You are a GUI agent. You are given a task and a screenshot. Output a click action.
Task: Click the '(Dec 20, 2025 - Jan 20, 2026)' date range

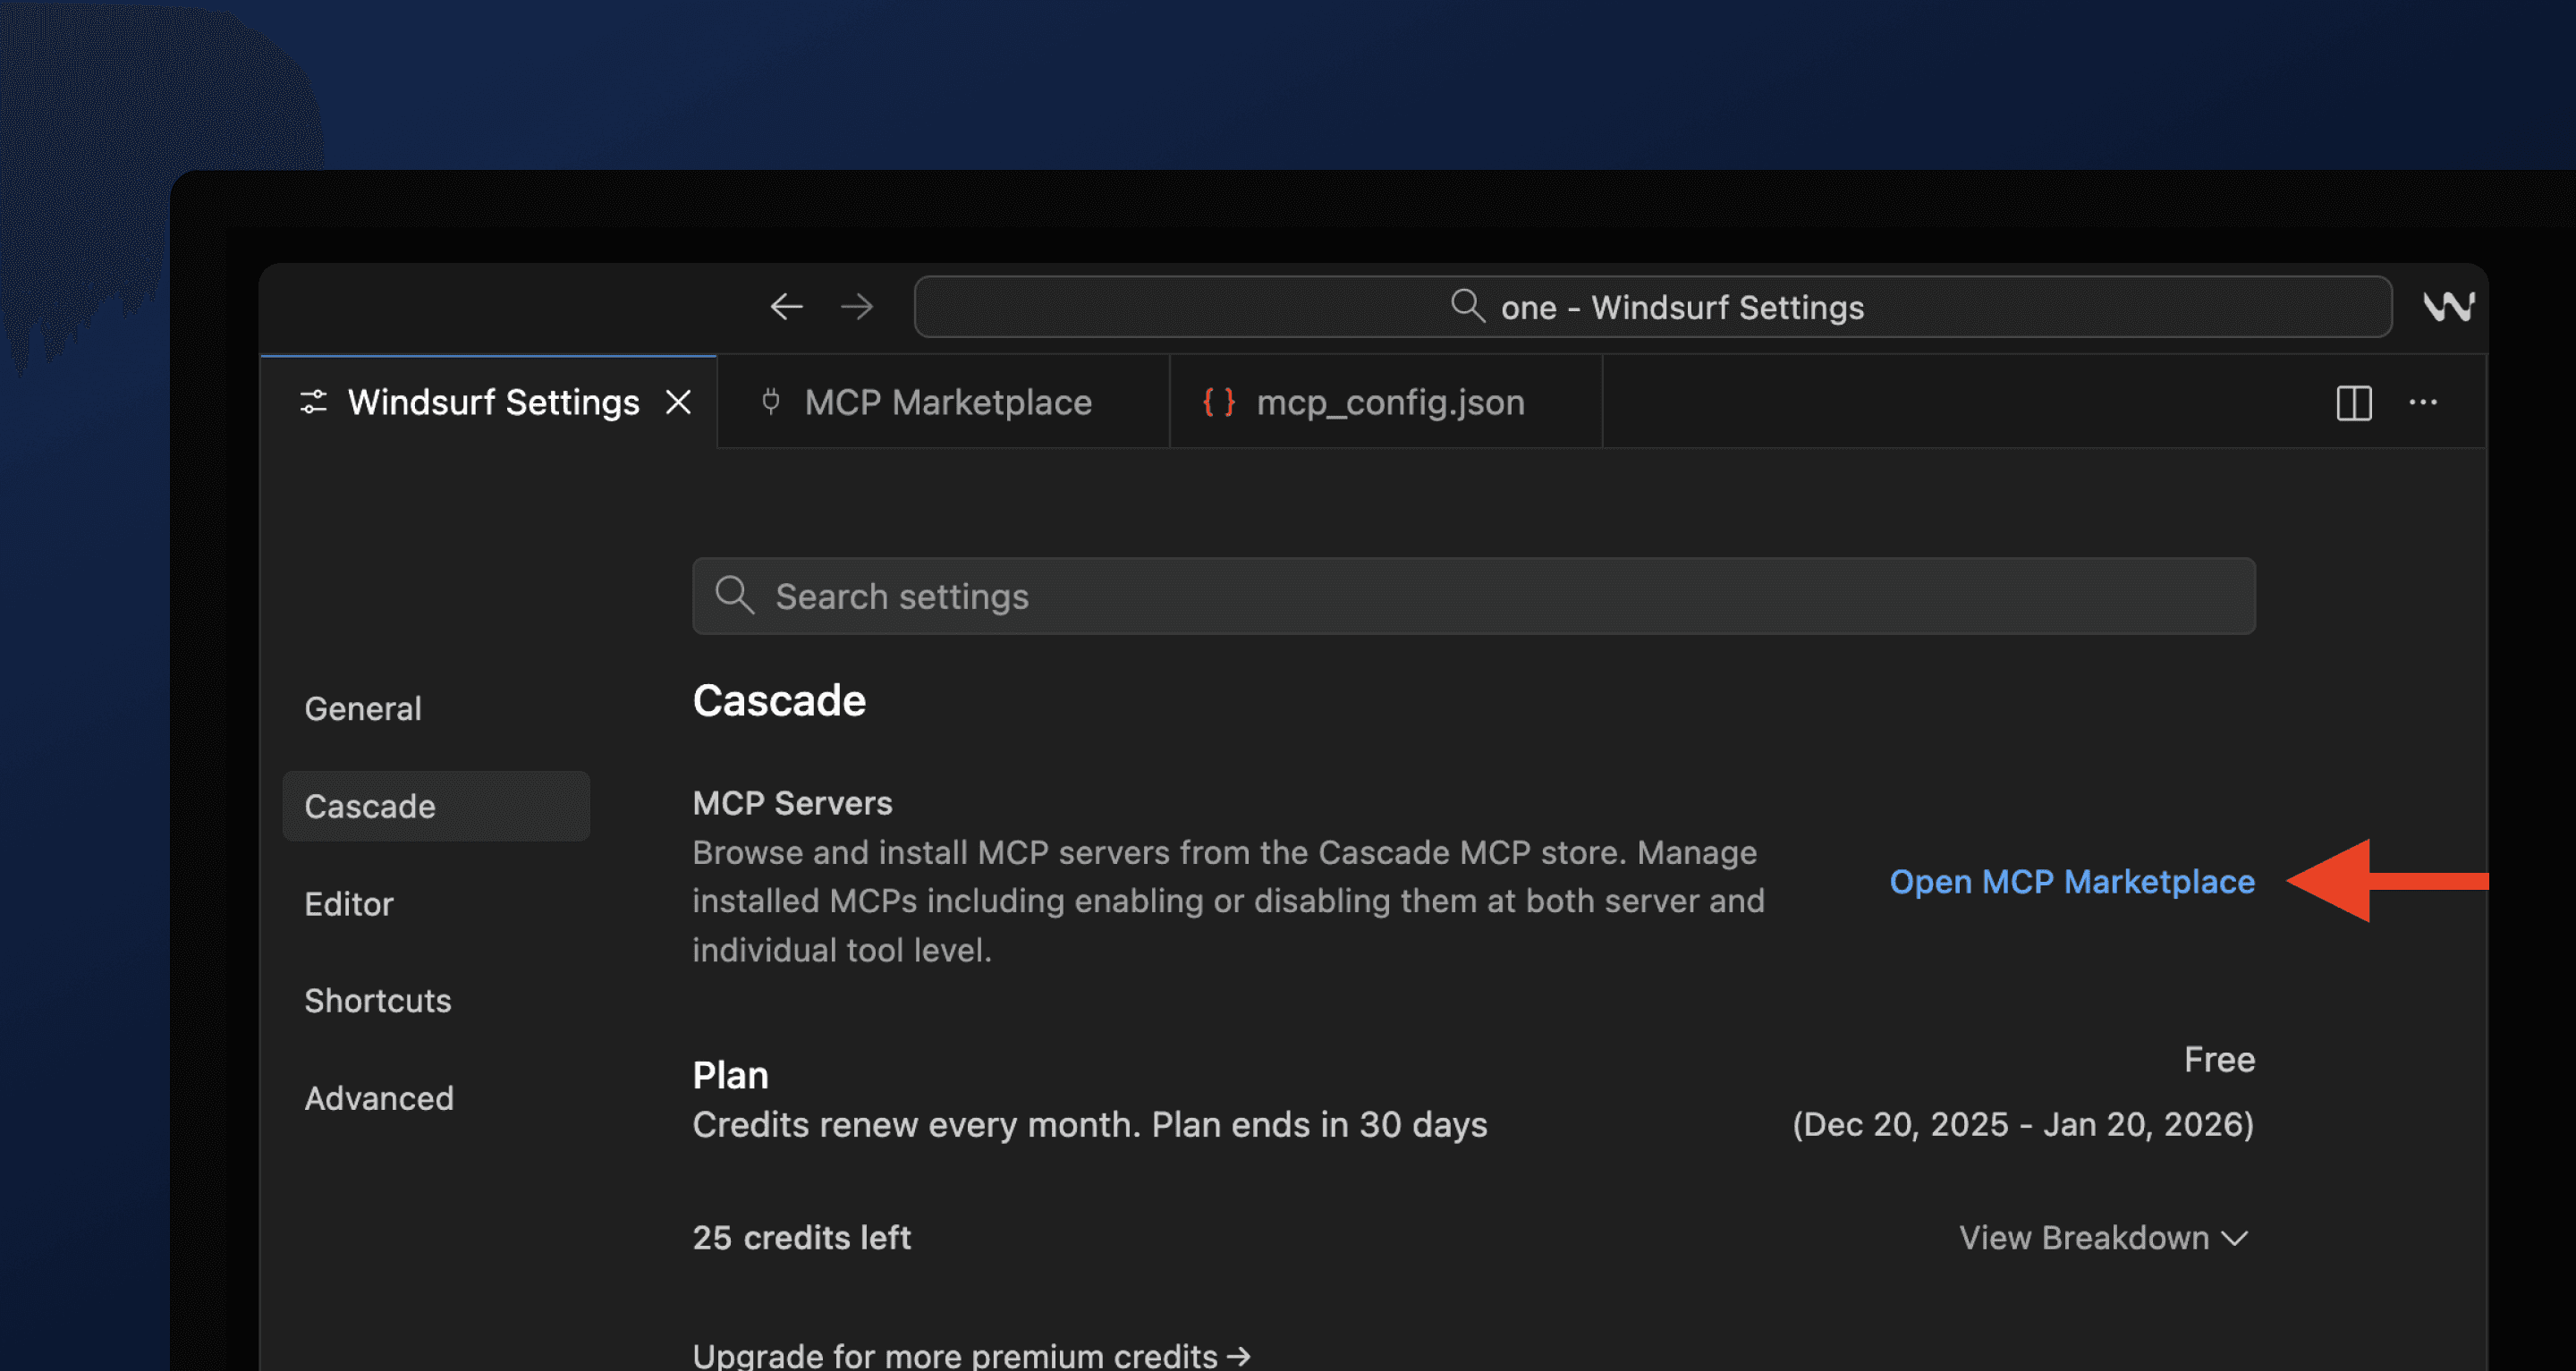2023,1124
